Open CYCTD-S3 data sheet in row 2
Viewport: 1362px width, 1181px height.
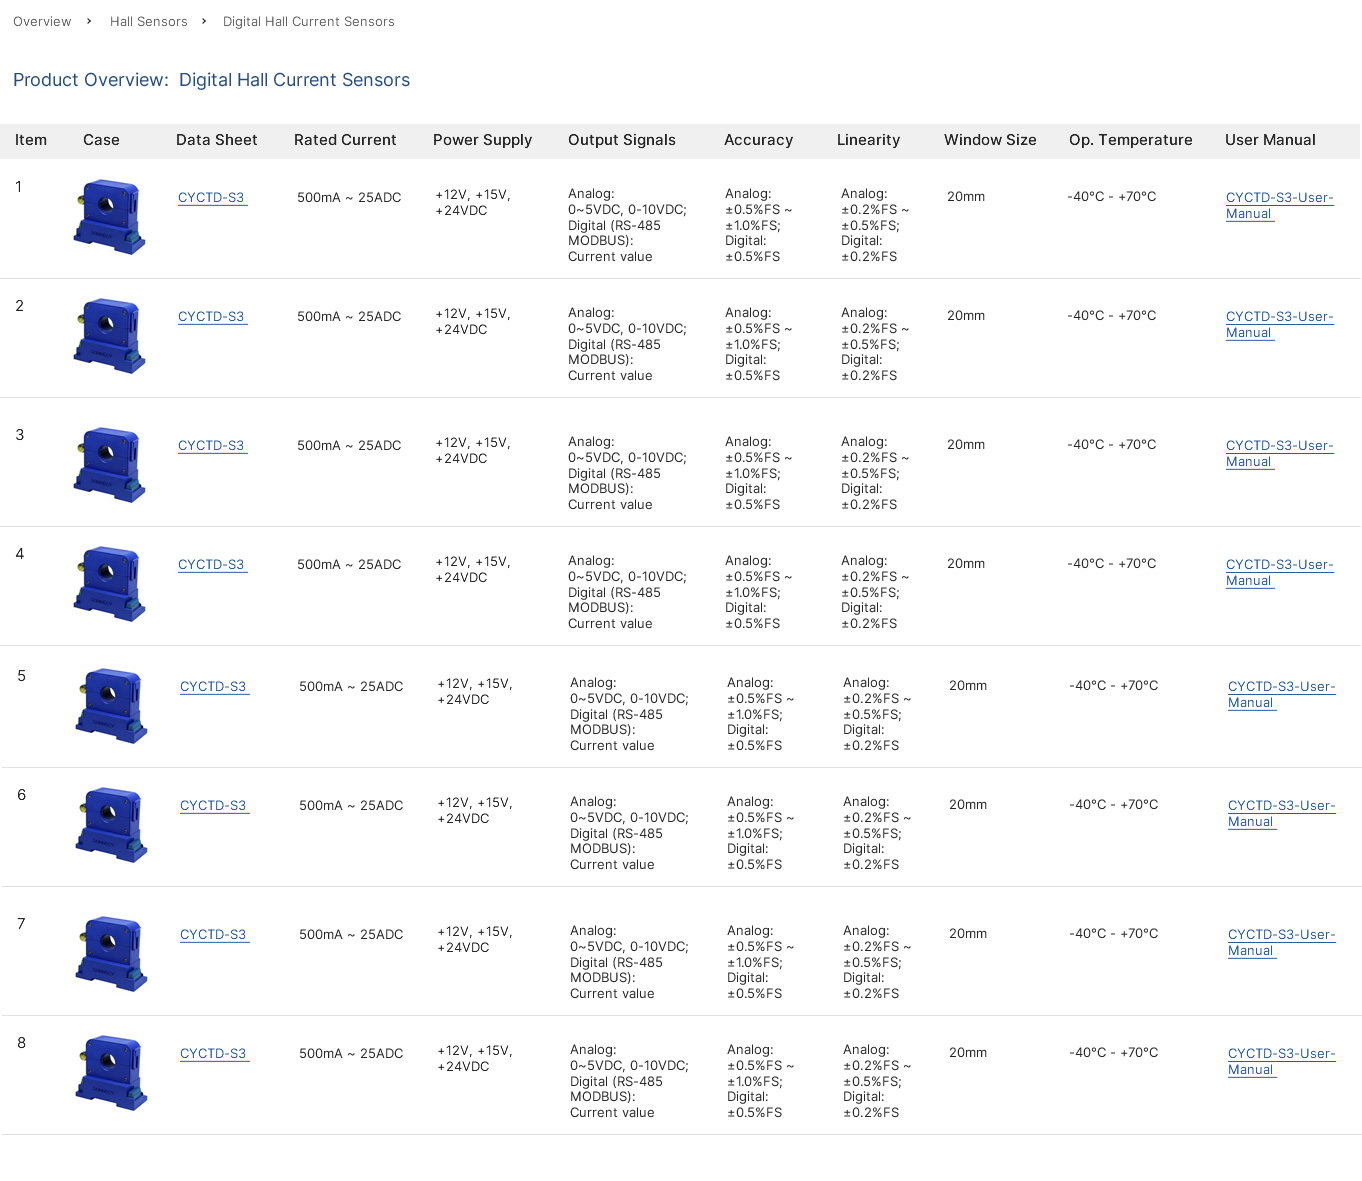pyautogui.click(x=211, y=317)
